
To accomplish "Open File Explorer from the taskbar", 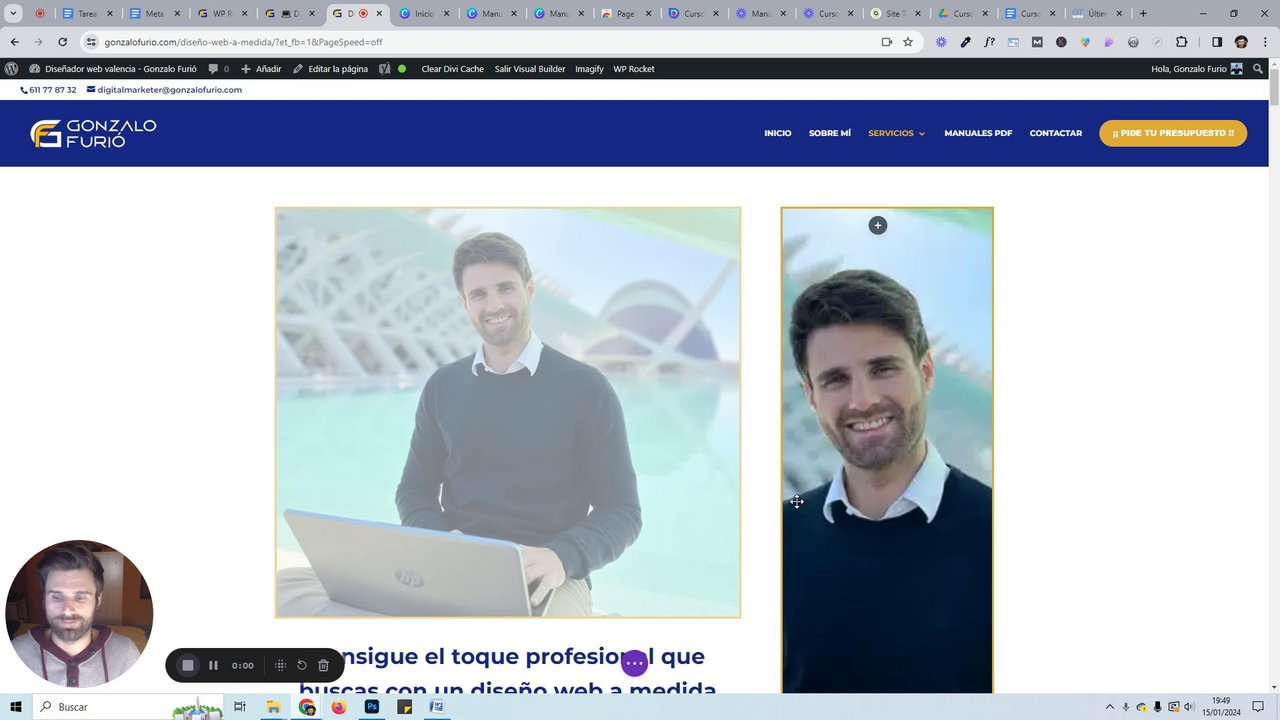I will (273, 707).
